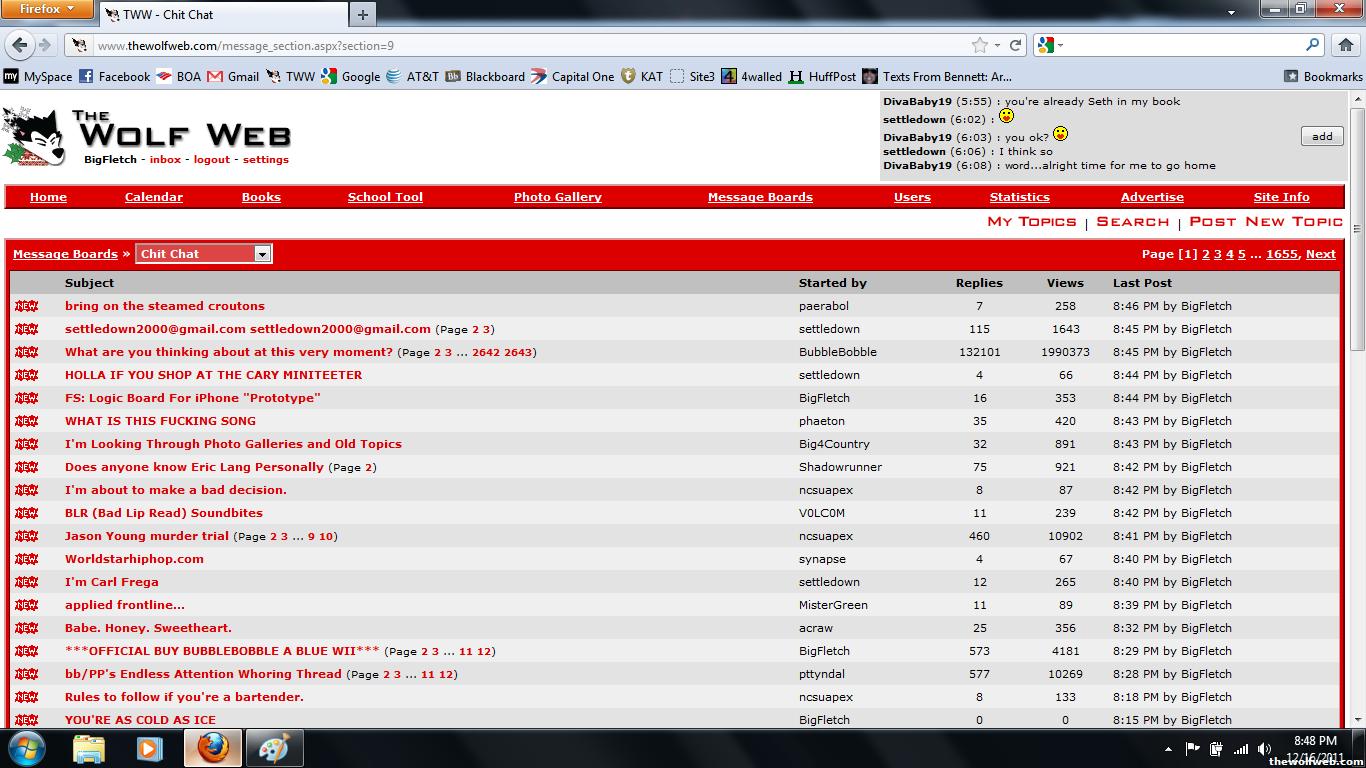Screen dimensions: 1366x768
Task: Open the Facebook bookmark in toolbar
Action: (x=114, y=76)
